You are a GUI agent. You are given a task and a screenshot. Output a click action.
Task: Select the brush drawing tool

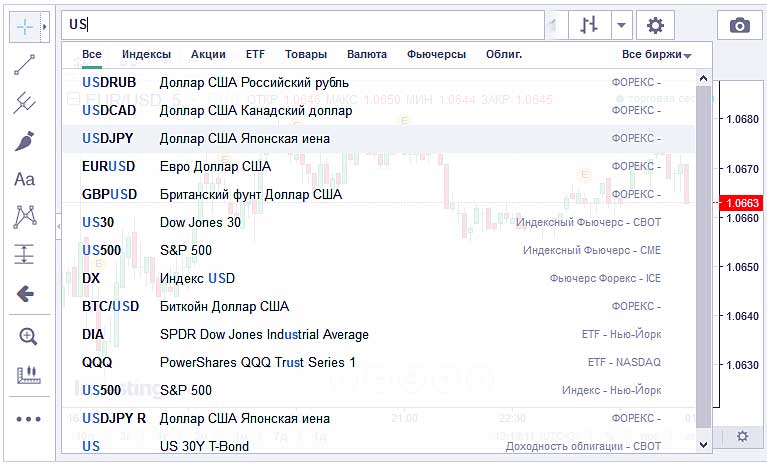coord(26,141)
